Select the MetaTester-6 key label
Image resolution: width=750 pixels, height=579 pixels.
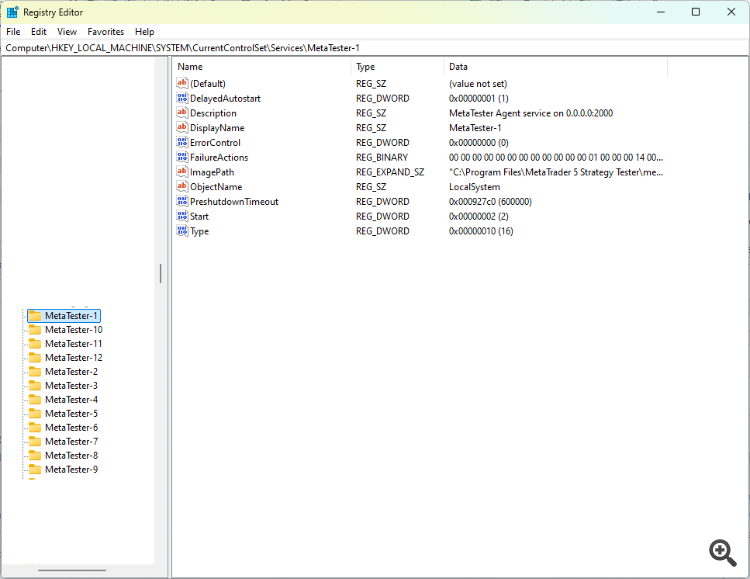click(x=71, y=428)
